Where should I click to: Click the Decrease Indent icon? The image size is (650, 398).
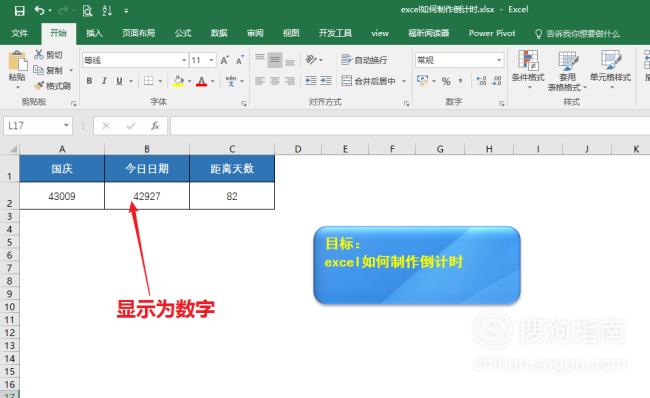[x=311, y=81]
